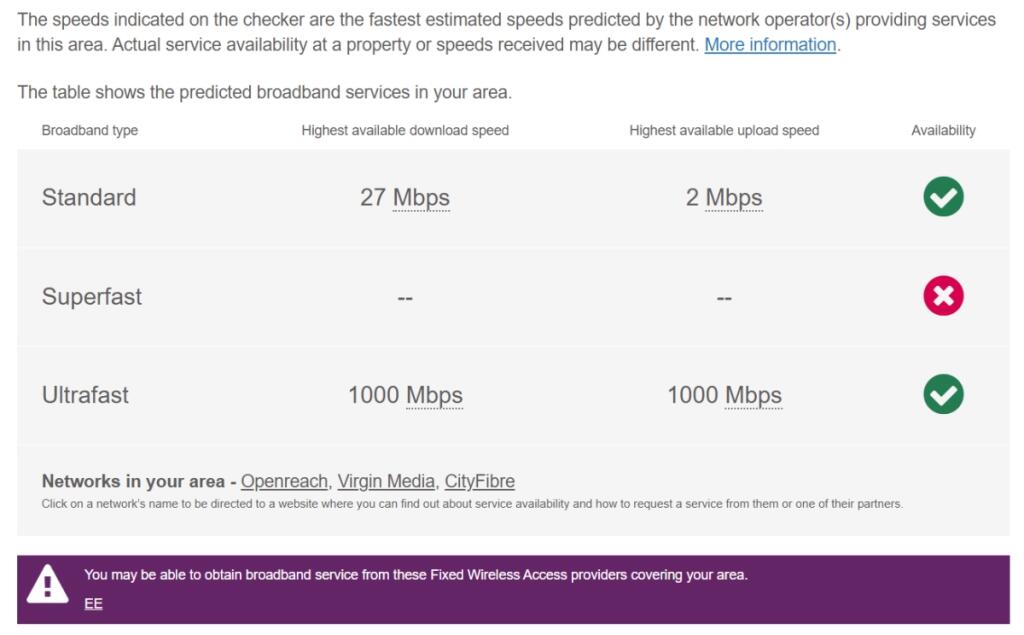Open the CityFibre network link
Screen dimensions: 1024x635
(480, 481)
